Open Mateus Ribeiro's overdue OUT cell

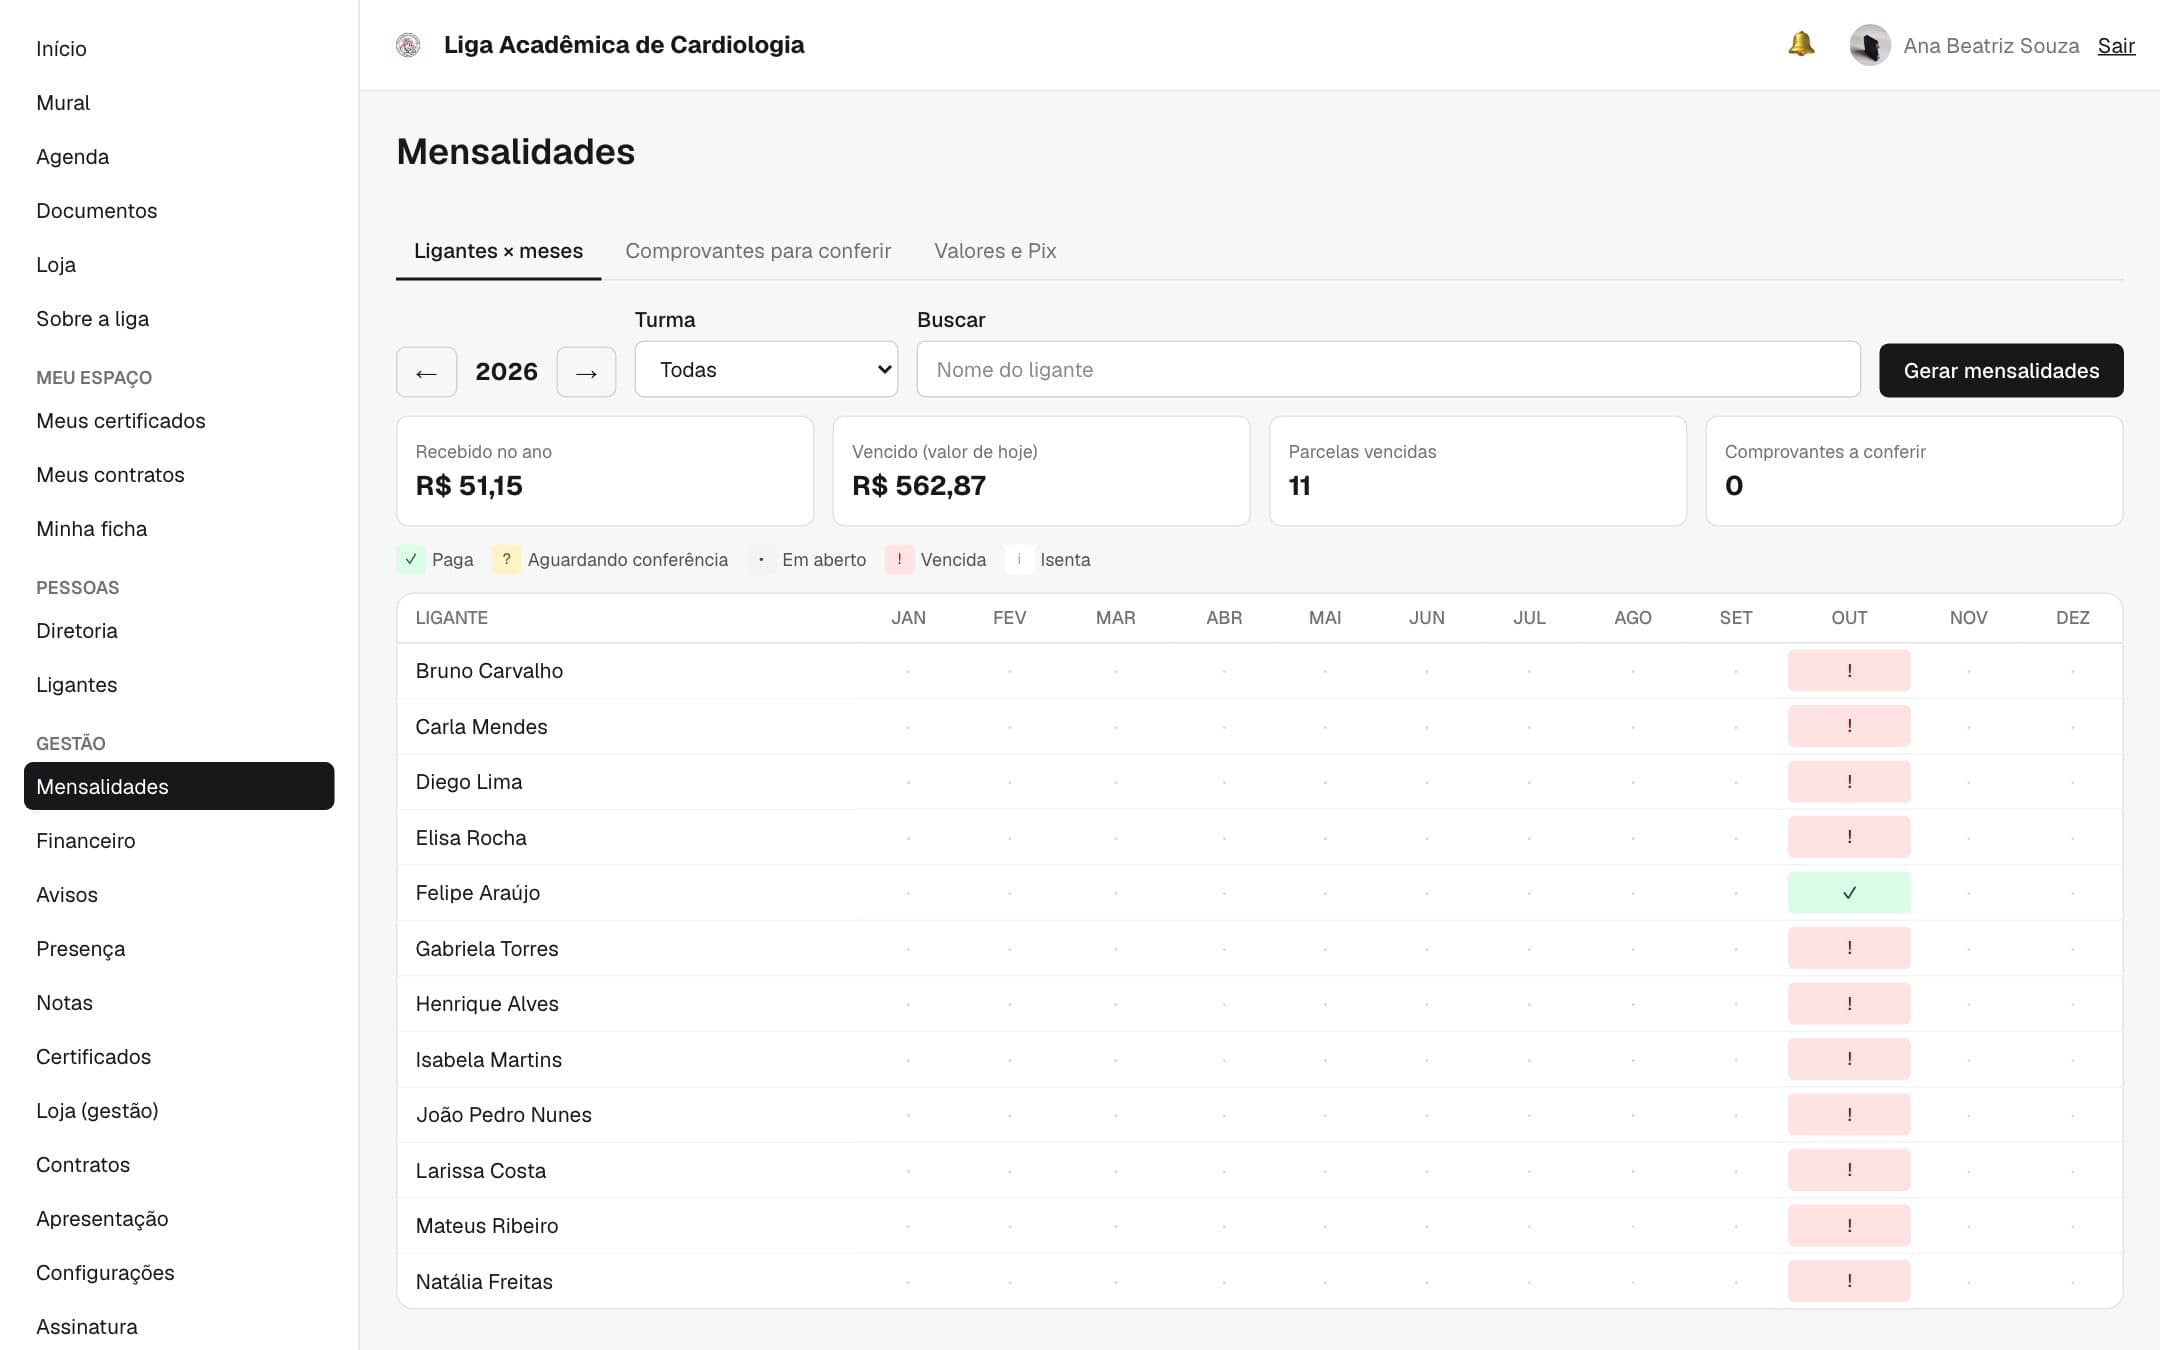point(1849,1226)
